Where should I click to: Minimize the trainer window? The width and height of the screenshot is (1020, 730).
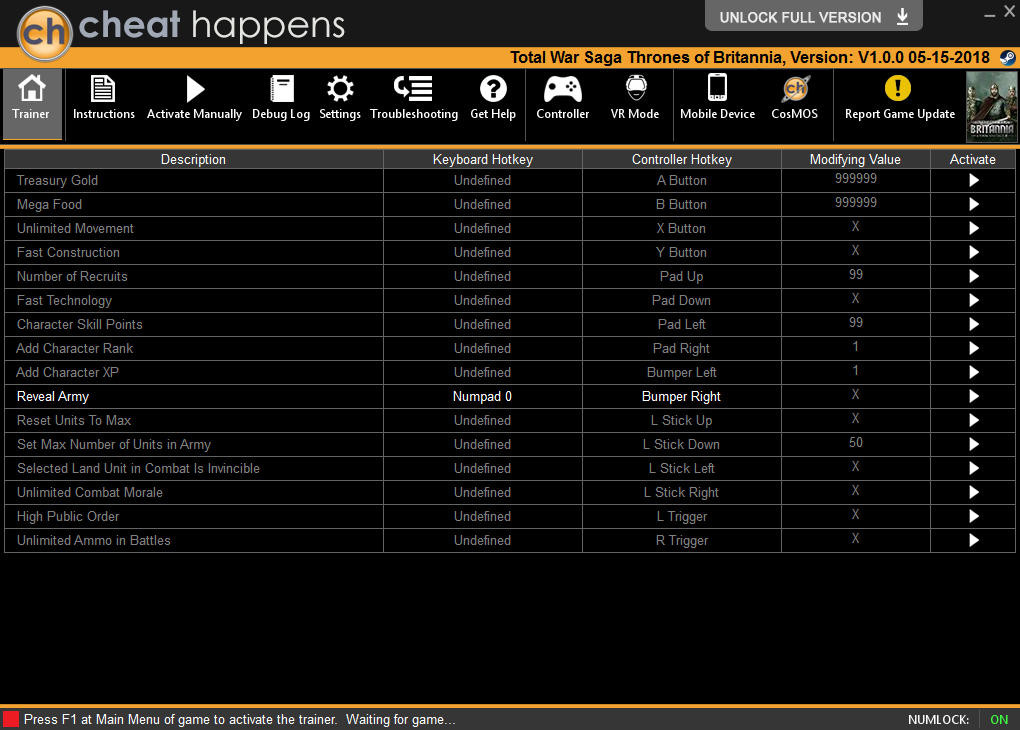pos(989,14)
